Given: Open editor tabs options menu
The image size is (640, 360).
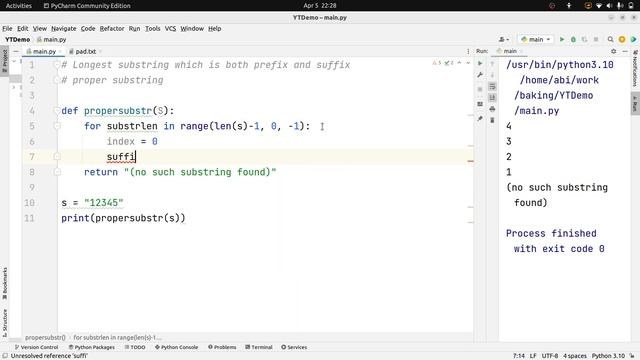Looking at the screenshot, I should [x=468, y=51].
